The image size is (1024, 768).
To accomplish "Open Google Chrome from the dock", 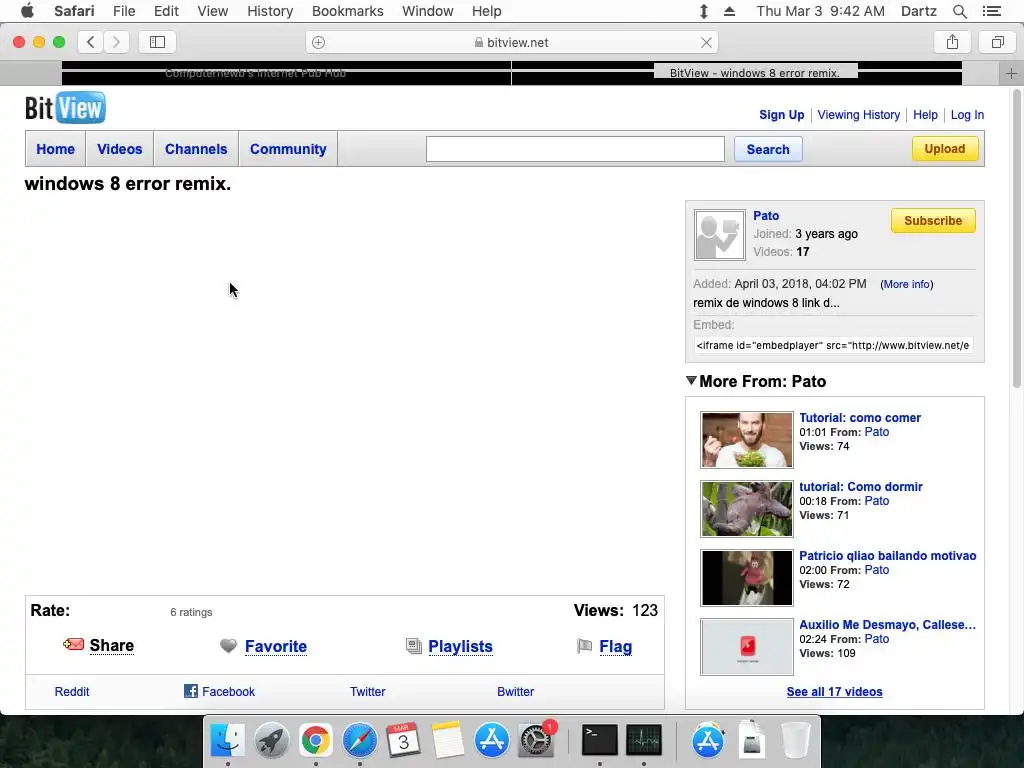I will coord(315,740).
